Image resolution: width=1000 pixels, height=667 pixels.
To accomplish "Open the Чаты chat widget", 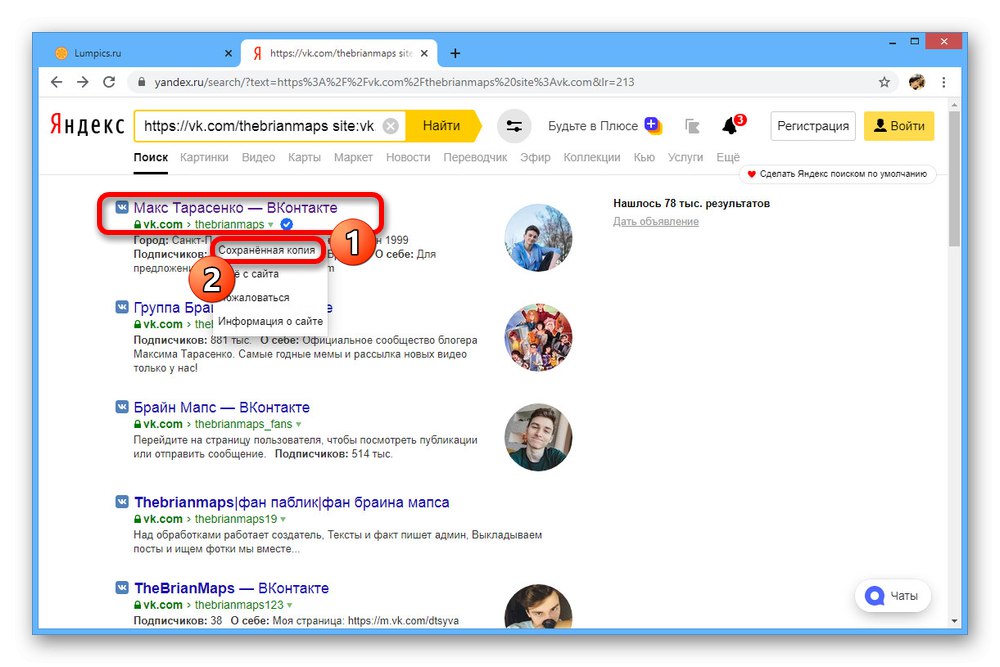I will click(x=892, y=596).
